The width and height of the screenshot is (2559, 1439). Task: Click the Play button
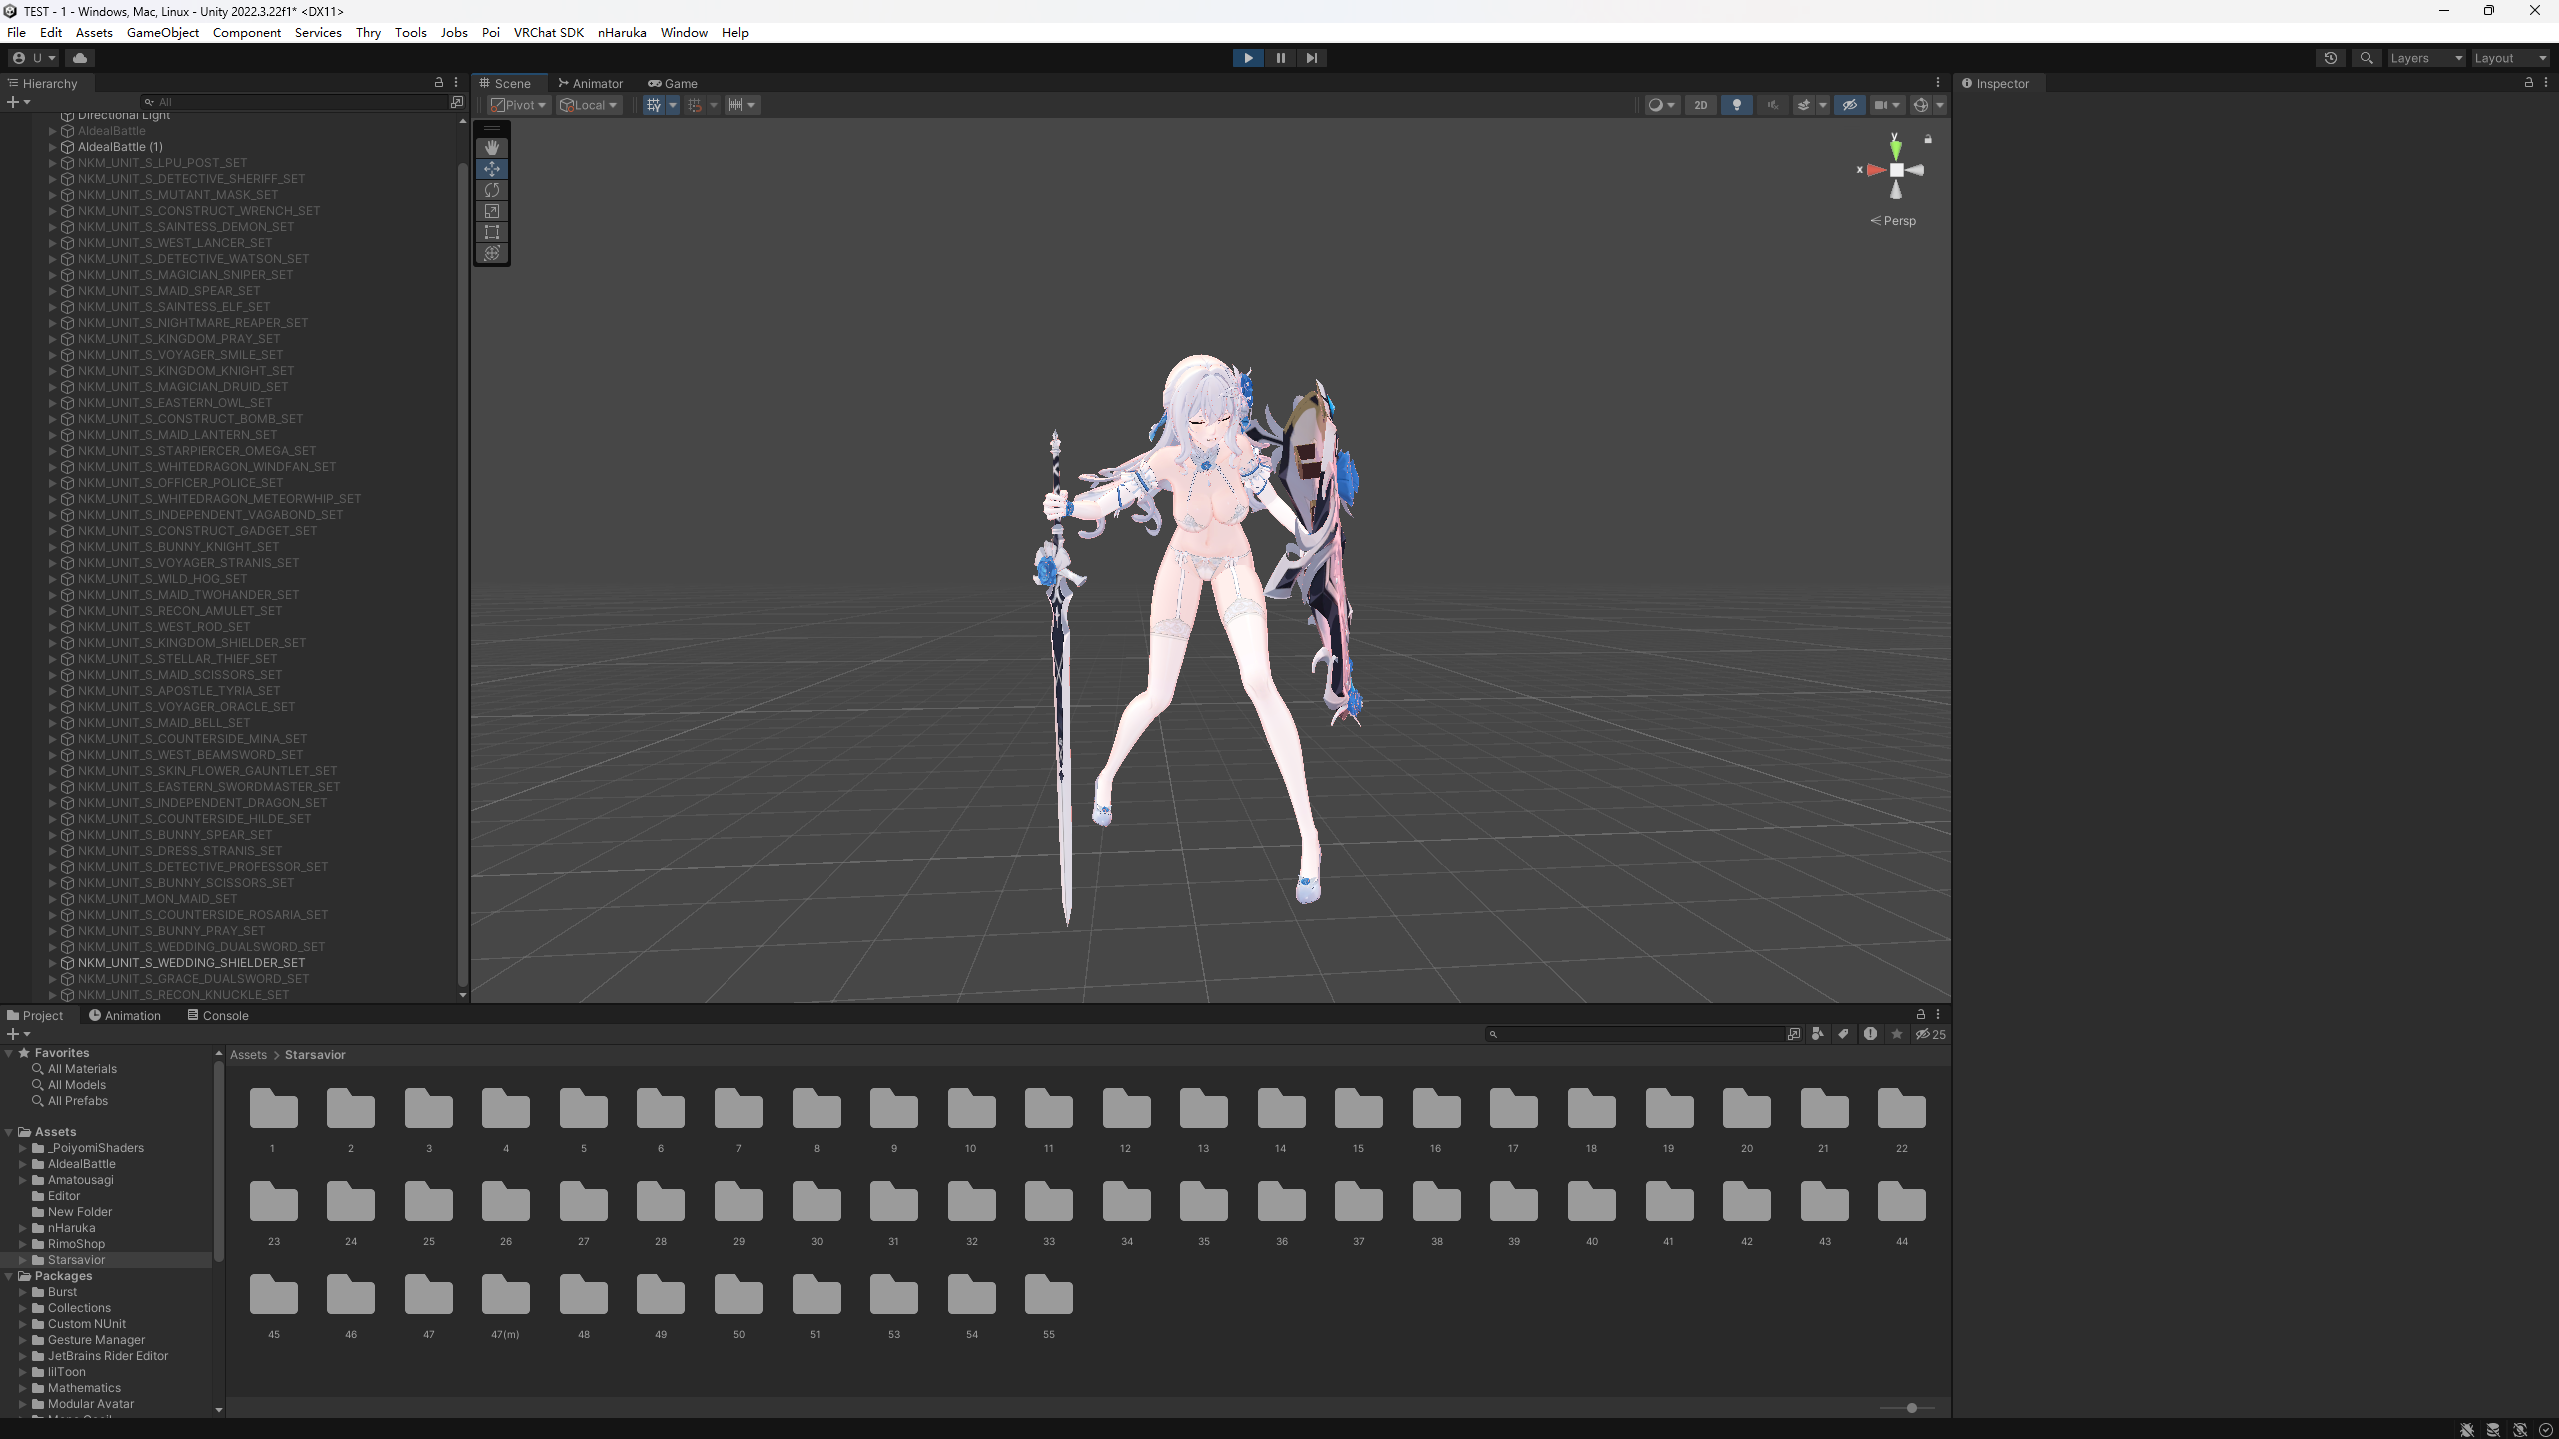click(x=1248, y=58)
